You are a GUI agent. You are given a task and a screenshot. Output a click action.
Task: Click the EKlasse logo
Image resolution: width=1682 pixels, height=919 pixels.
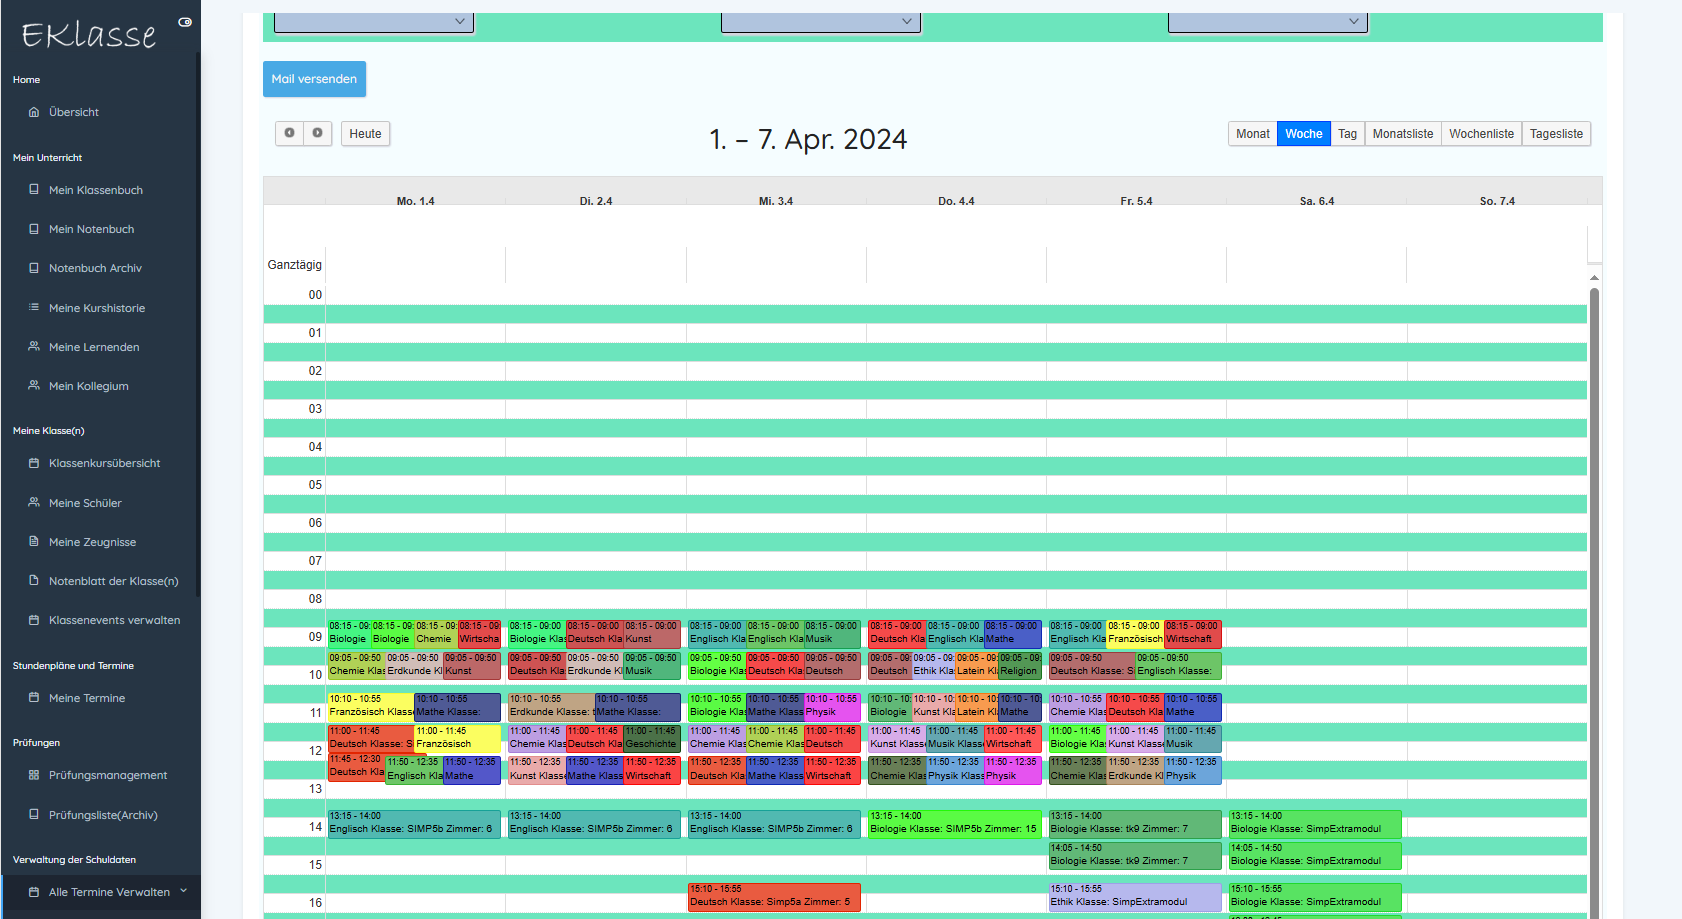point(89,35)
